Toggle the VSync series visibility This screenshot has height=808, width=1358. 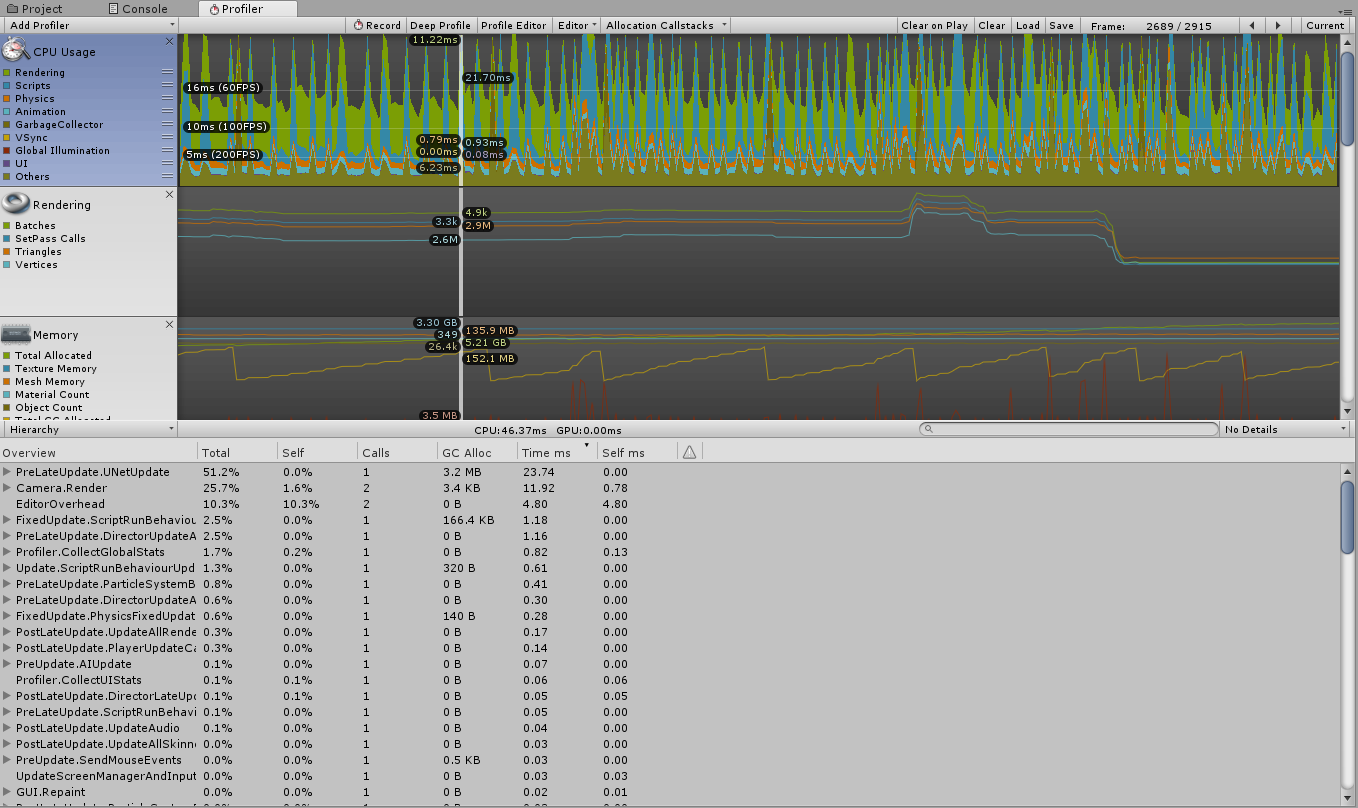7,138
